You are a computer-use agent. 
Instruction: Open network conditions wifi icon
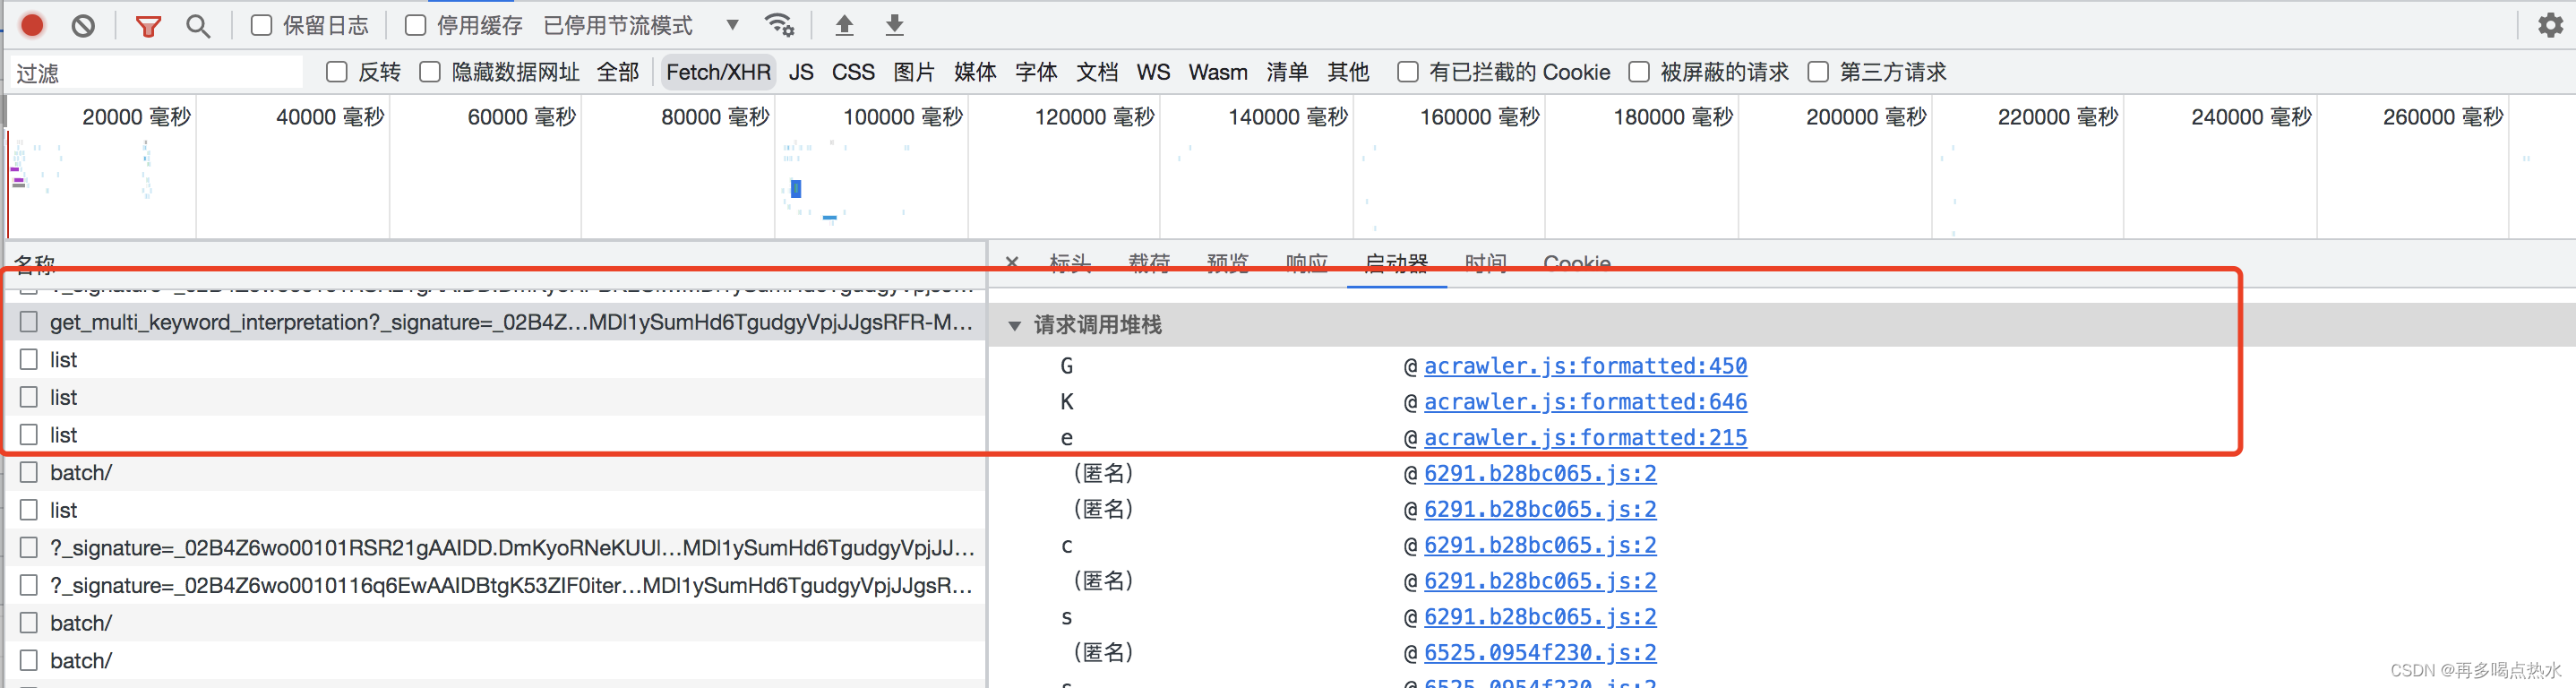point(779,25)
